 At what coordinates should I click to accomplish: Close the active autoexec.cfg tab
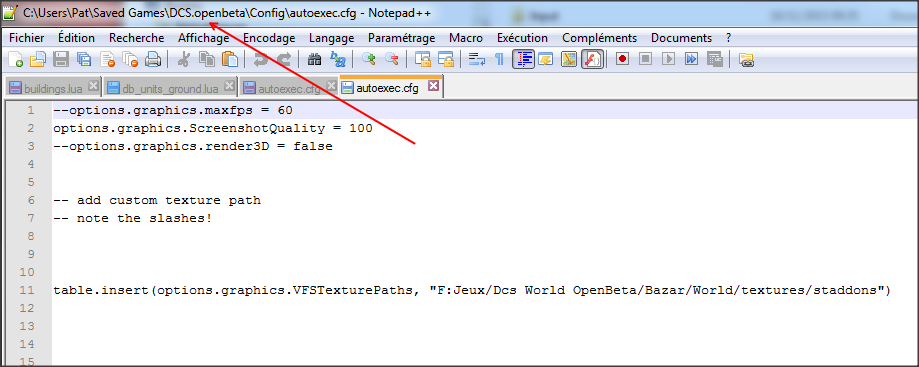pyautogui.click(x=433, y=87)
